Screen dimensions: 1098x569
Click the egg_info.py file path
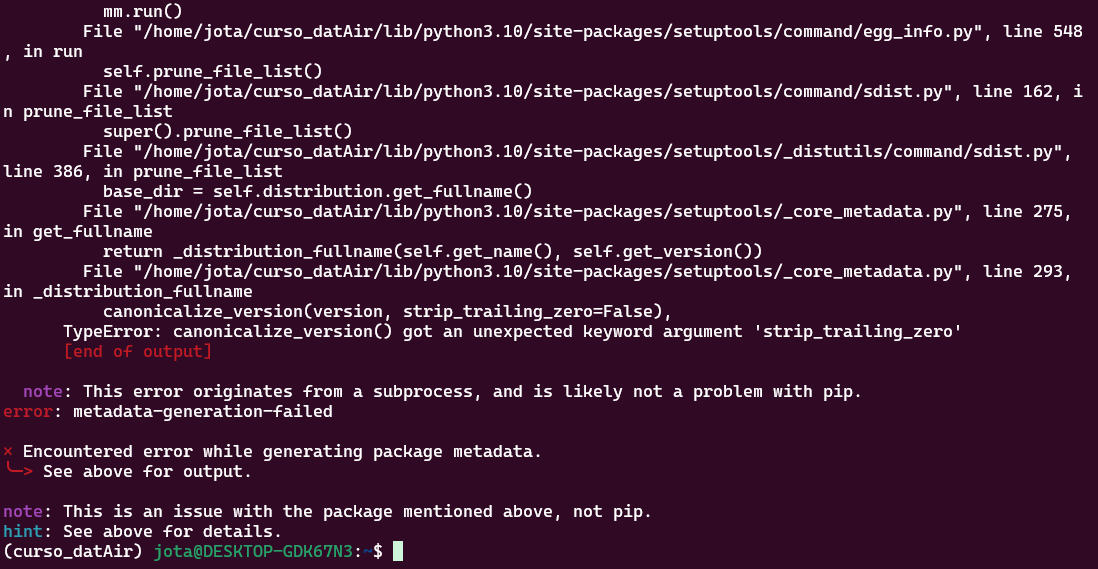(x=557, y=31)
